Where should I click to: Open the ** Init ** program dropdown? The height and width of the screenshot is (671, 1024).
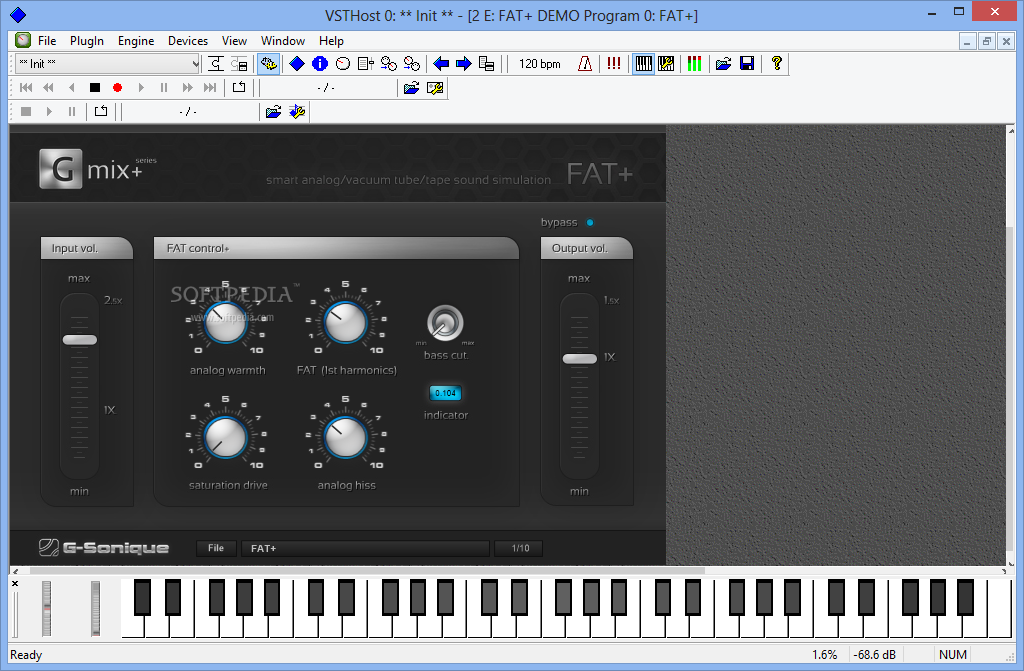pos(108,63)
